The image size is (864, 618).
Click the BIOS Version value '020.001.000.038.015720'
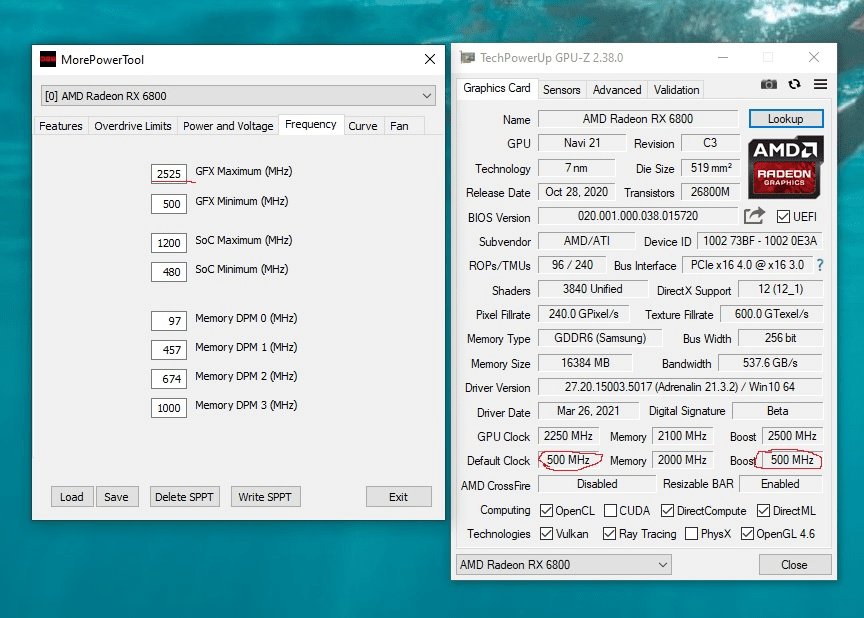(638, 216)
